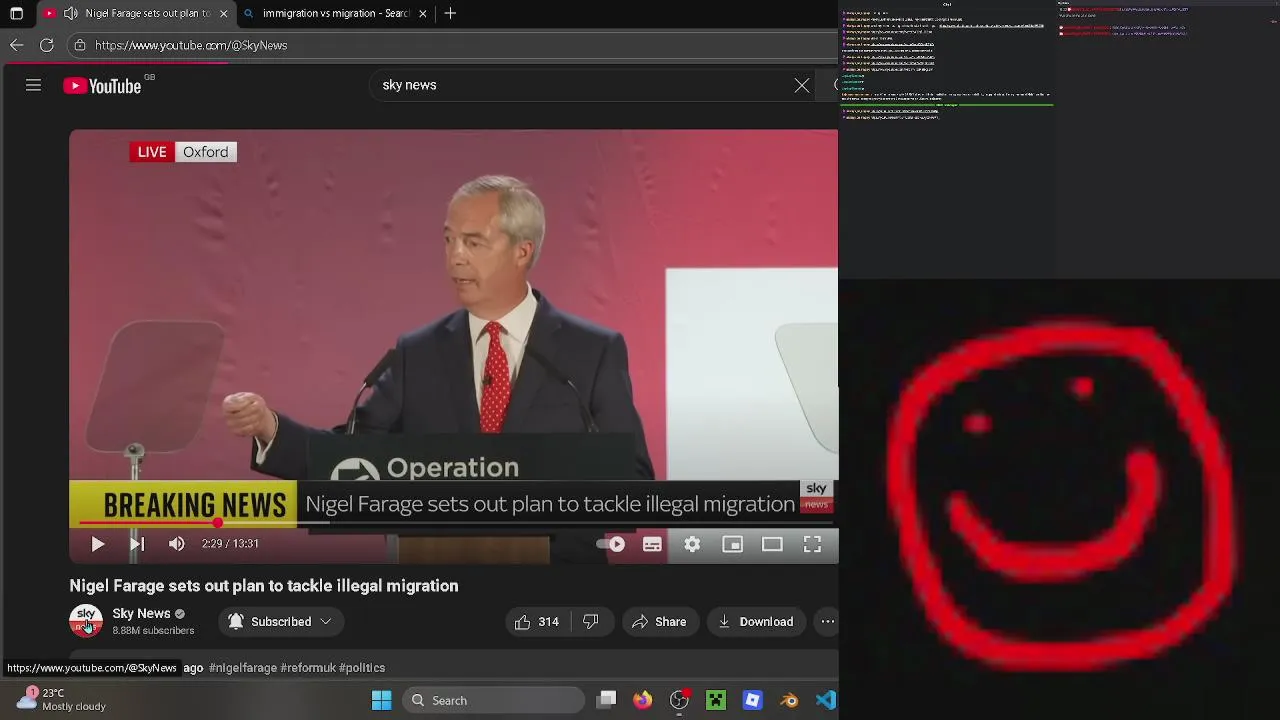
Task: Go back in the browser
Action: [16, 45]
